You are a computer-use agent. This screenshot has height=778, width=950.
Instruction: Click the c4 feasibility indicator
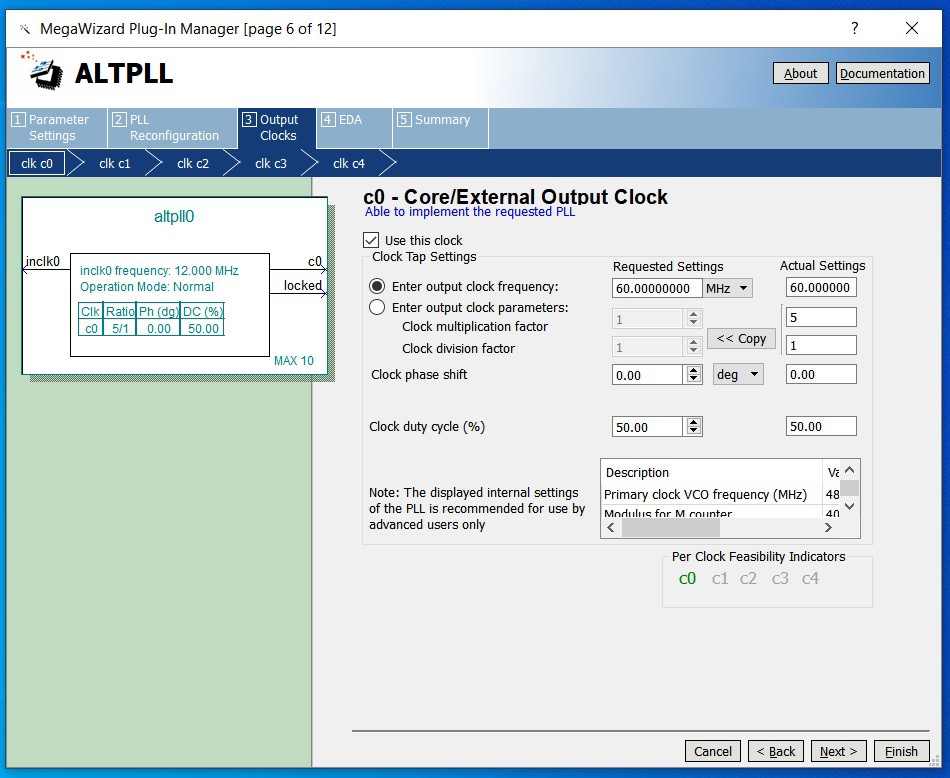click(810, 579)
